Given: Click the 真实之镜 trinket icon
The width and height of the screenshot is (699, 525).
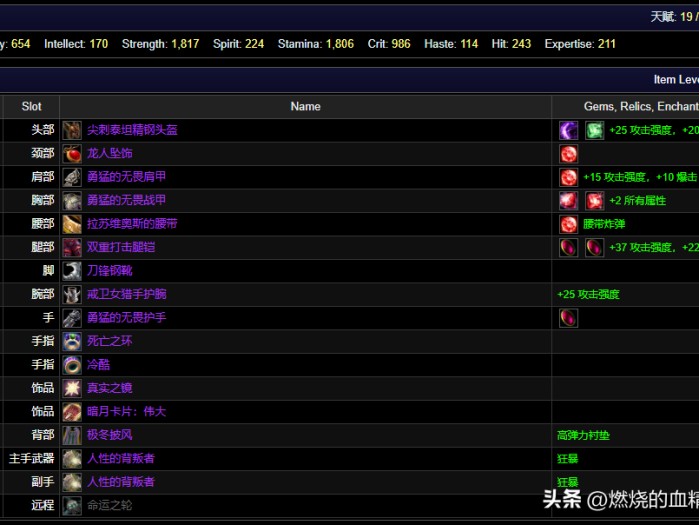Looking at the screenshot, I should tap(72, 388).
